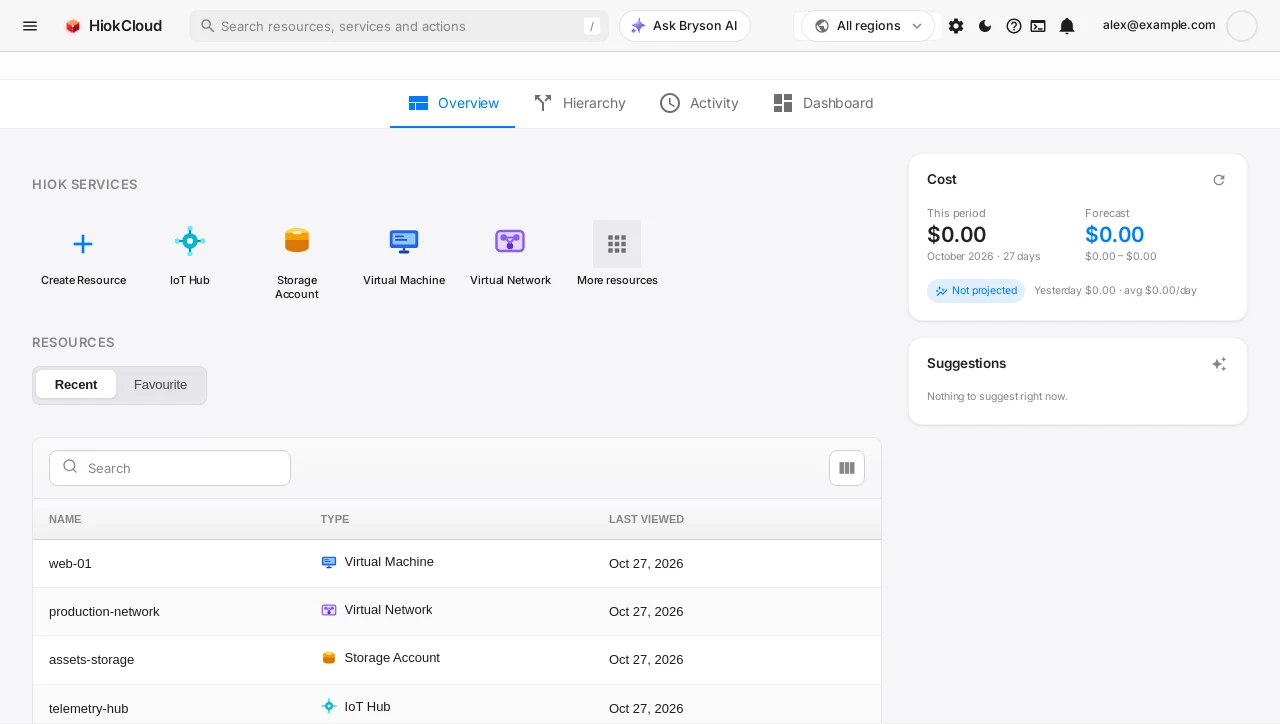Viewport: 1280px width, 724px height.
Task: Open the settings gear in the top bar
Action: [956, 26]
